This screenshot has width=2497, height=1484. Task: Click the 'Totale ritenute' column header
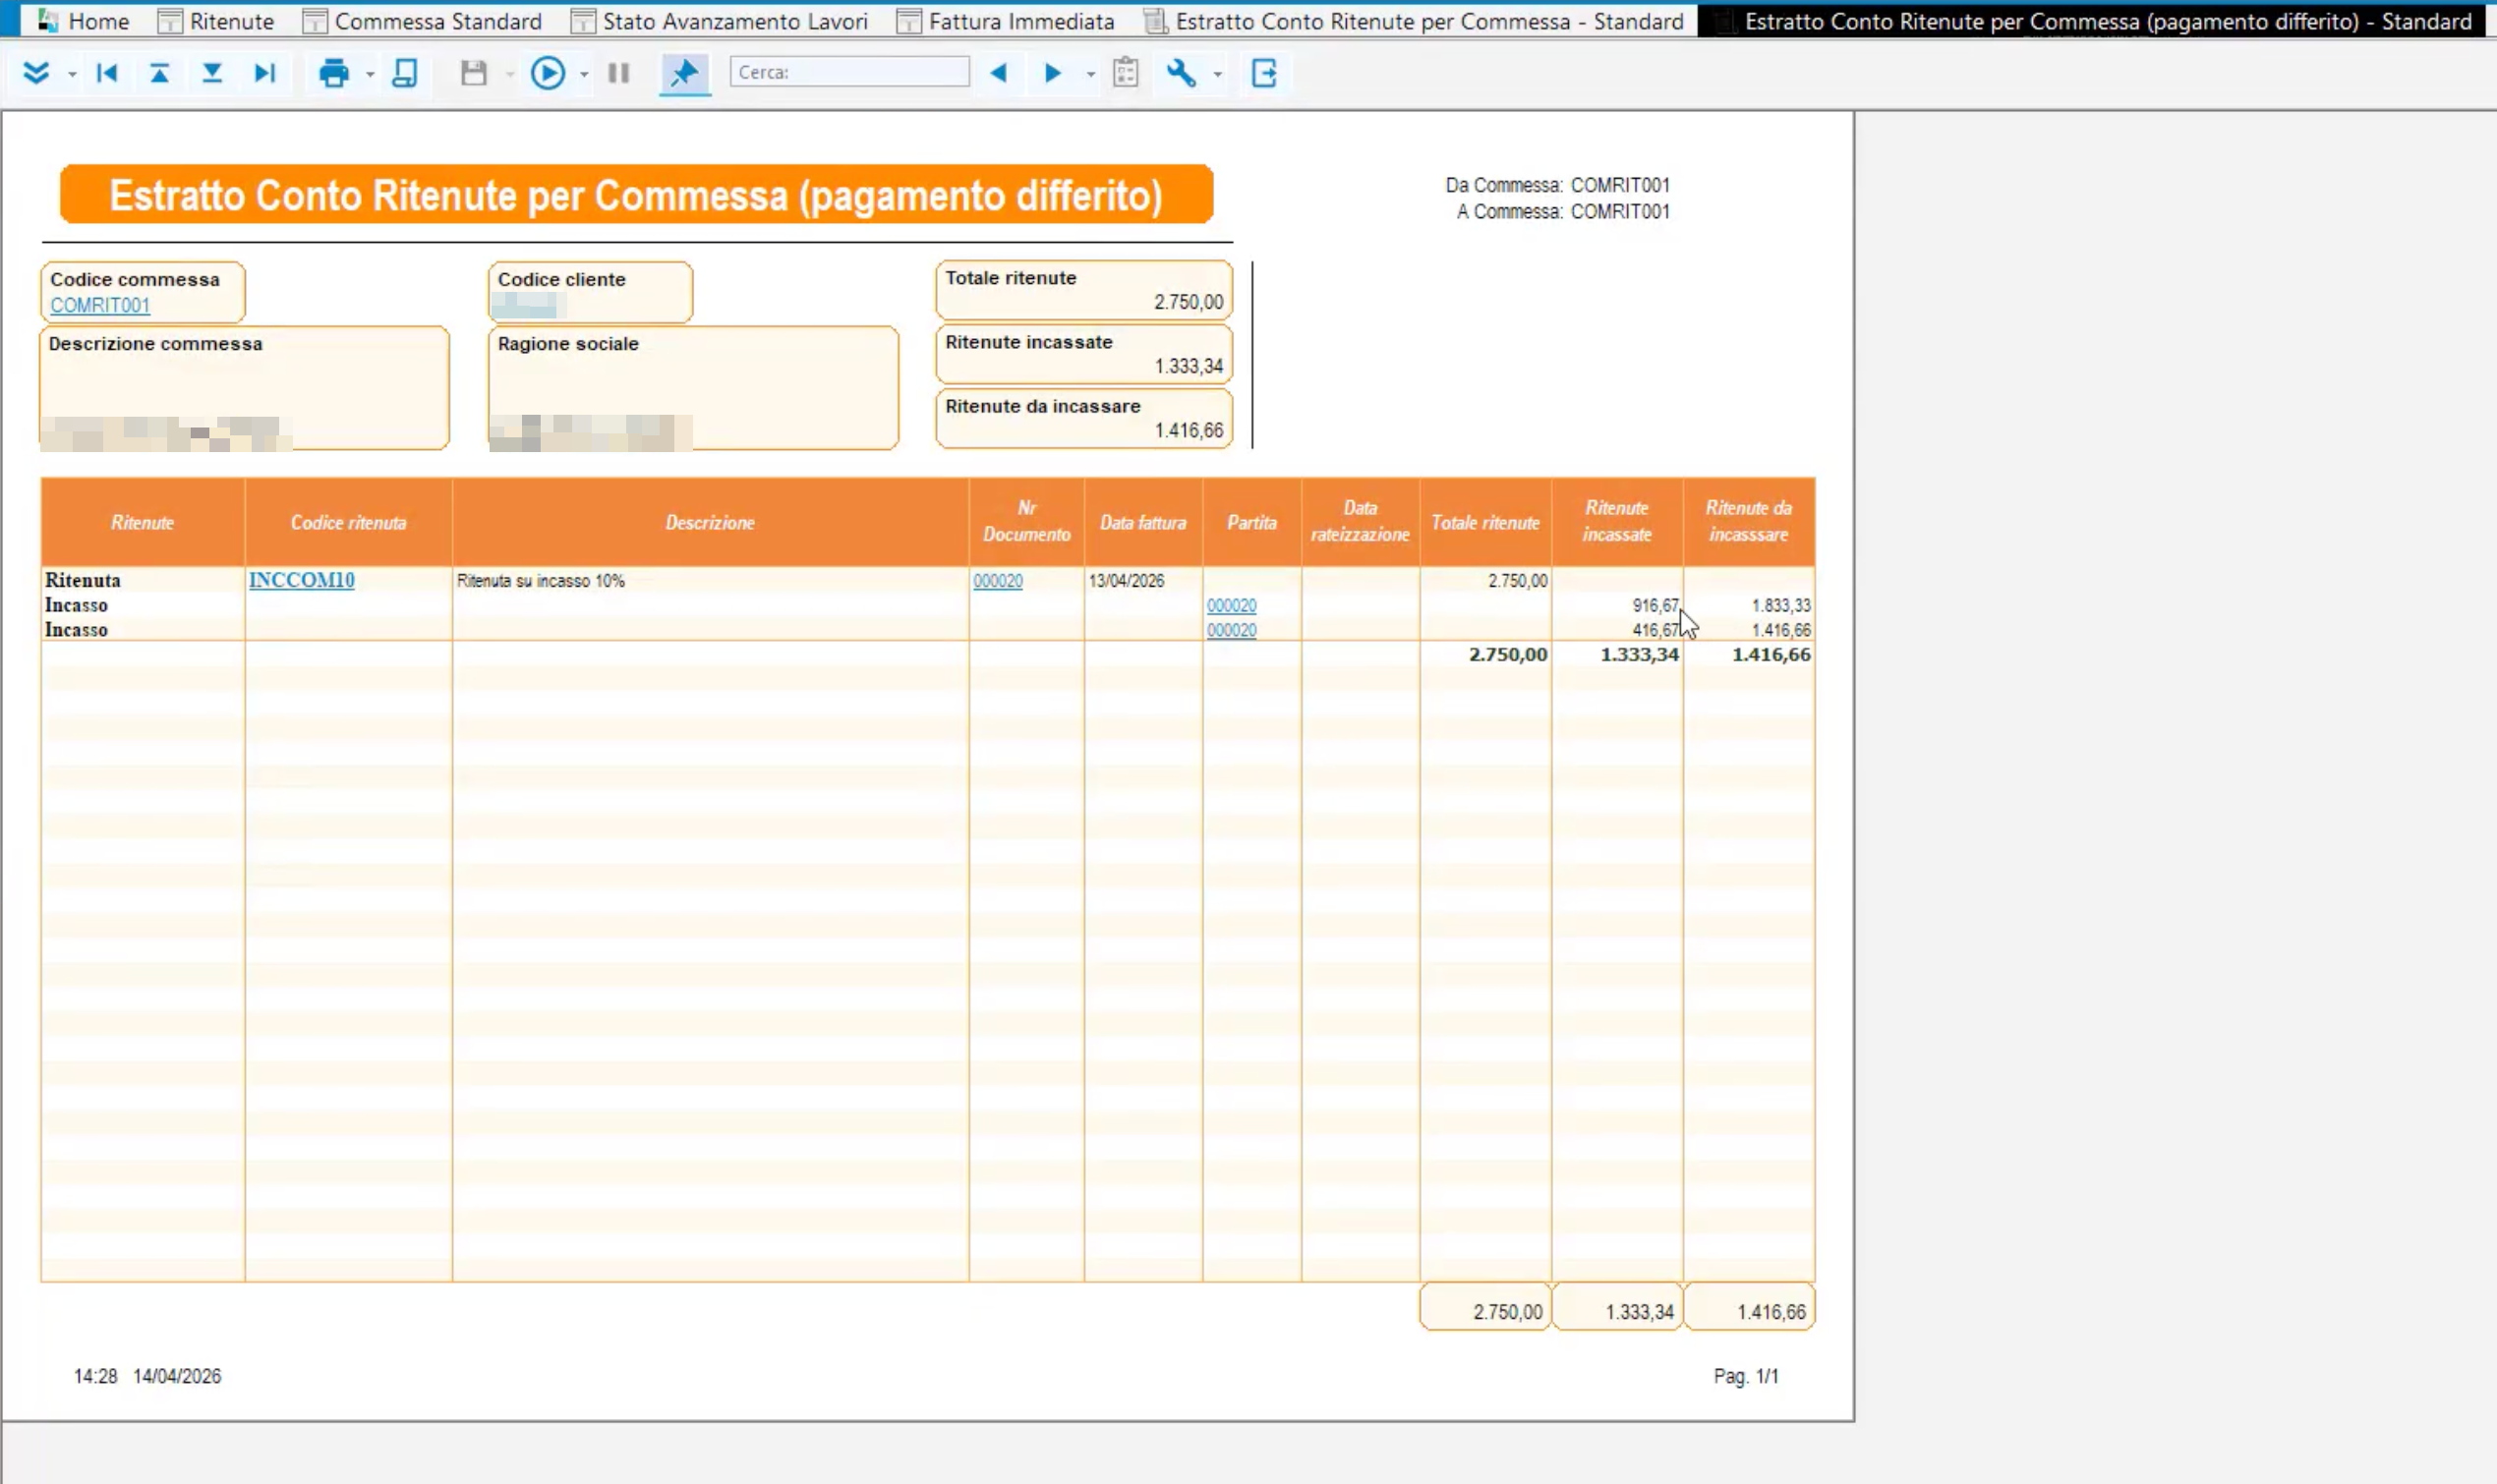(x=1485, y=522)
